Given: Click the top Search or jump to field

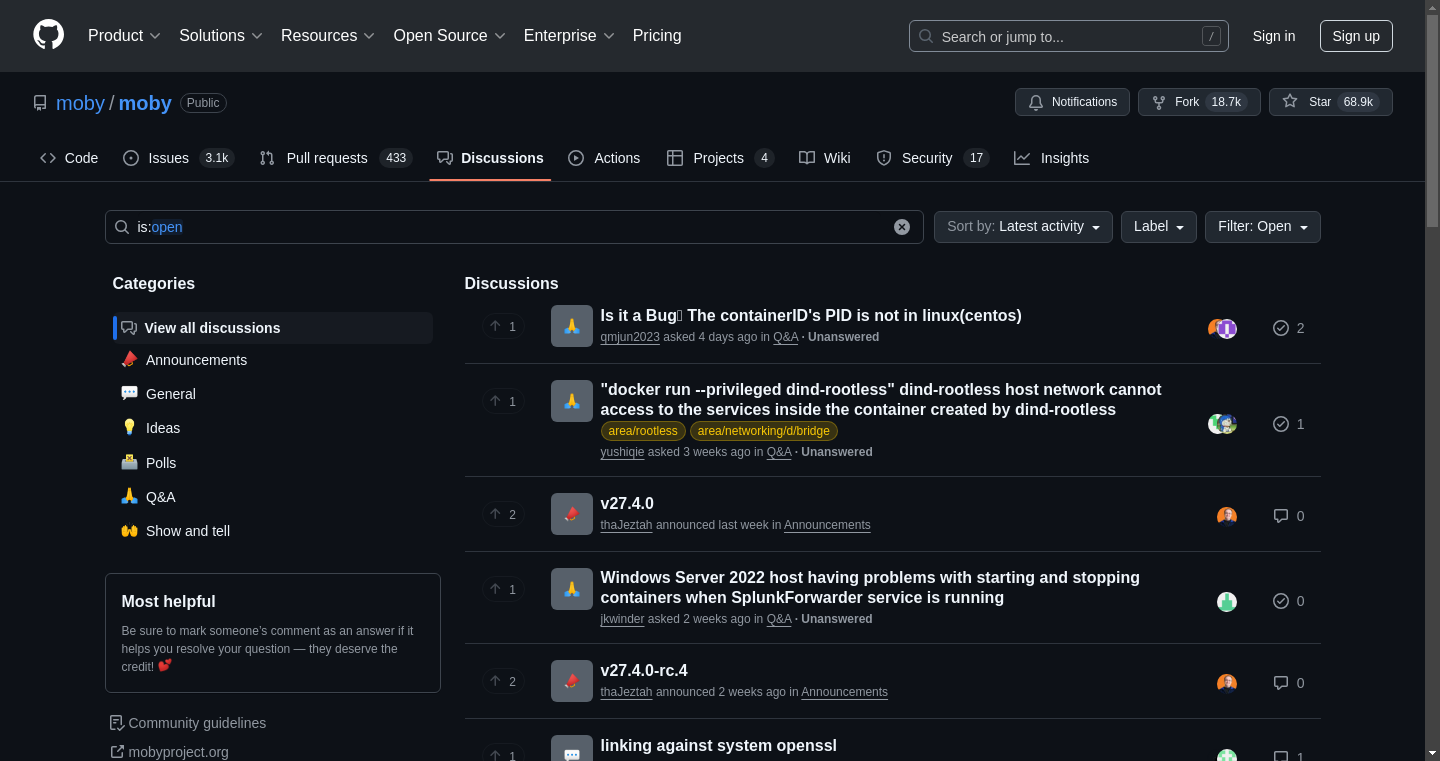Looking at the screenshot, I should pos(1068,36).
